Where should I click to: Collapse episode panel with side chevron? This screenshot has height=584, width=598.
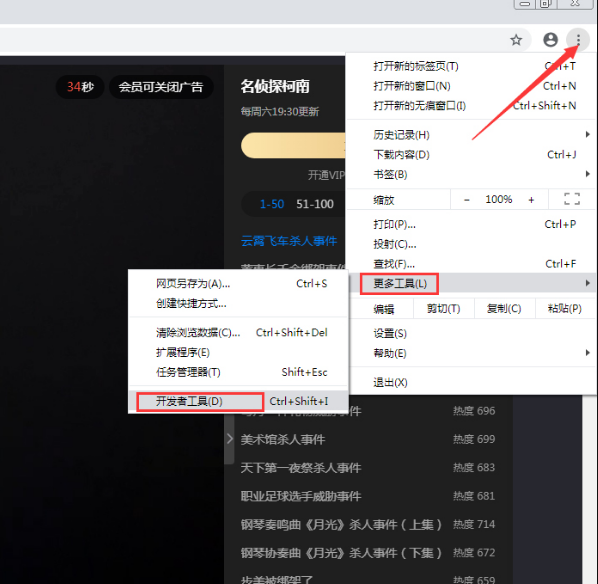pos(229,439)
